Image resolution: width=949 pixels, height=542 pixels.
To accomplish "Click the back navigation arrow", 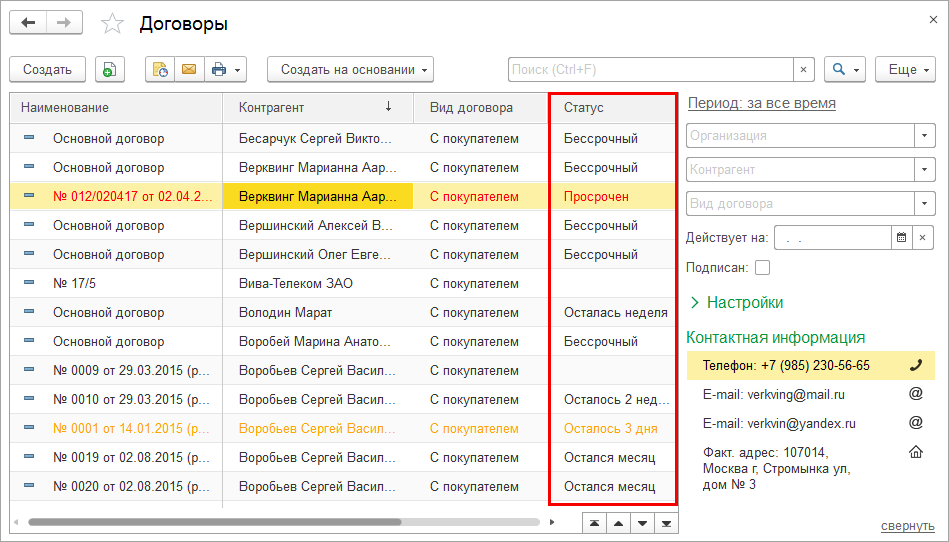I will pyautogui.click(x=28, y=23).
